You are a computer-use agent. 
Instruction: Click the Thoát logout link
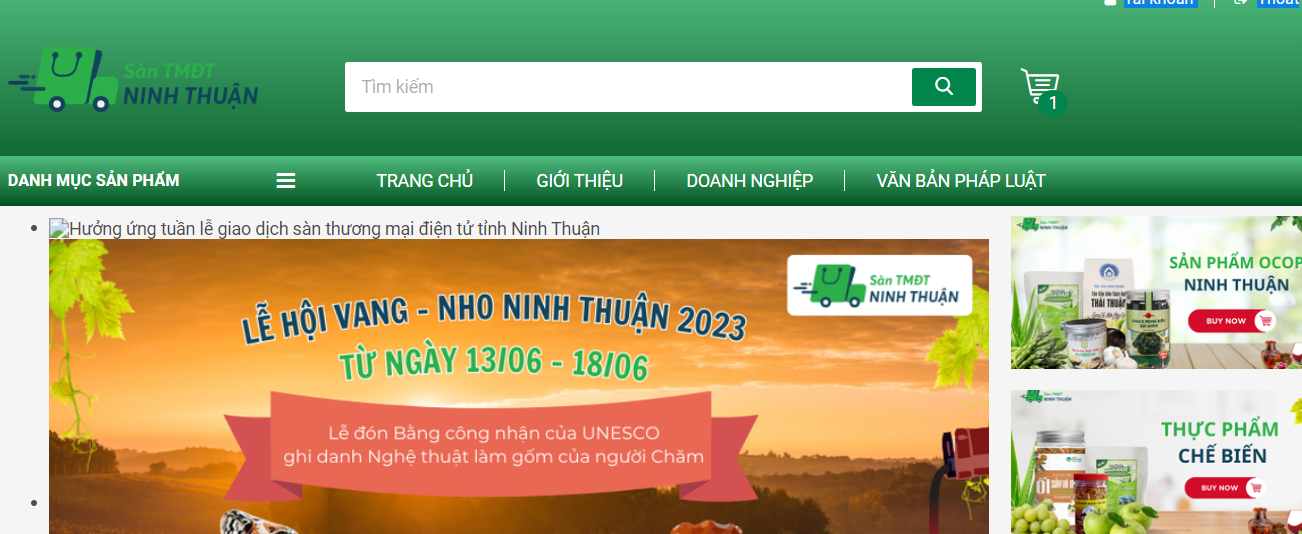[1279, 2]
